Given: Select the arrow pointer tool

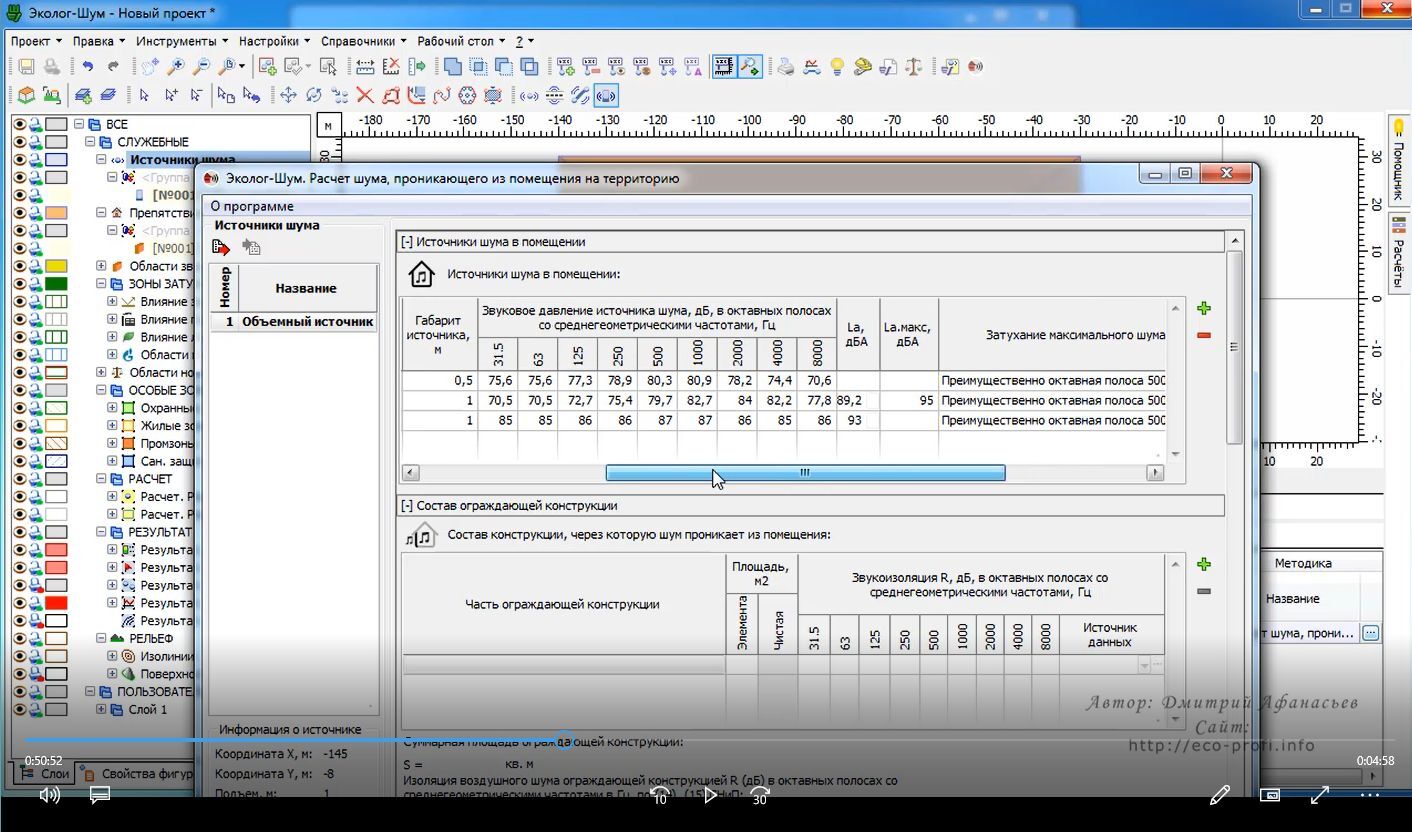Looking at the screenshot, I should (x=145, y=95).
